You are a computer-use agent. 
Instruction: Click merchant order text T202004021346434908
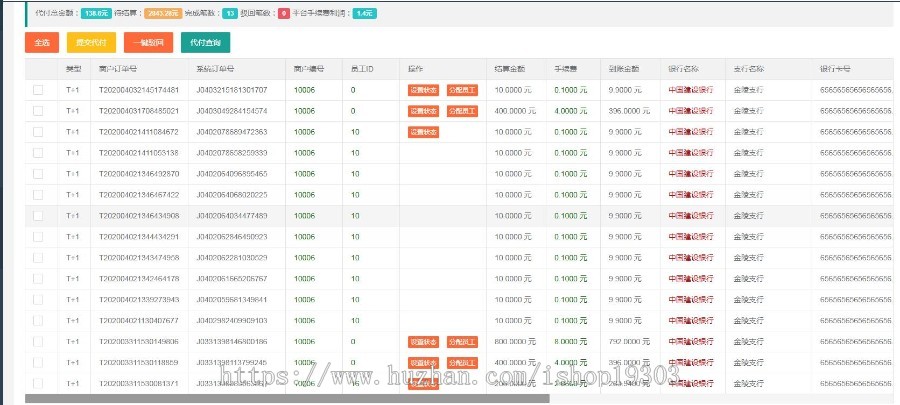[x=139, y=216]
